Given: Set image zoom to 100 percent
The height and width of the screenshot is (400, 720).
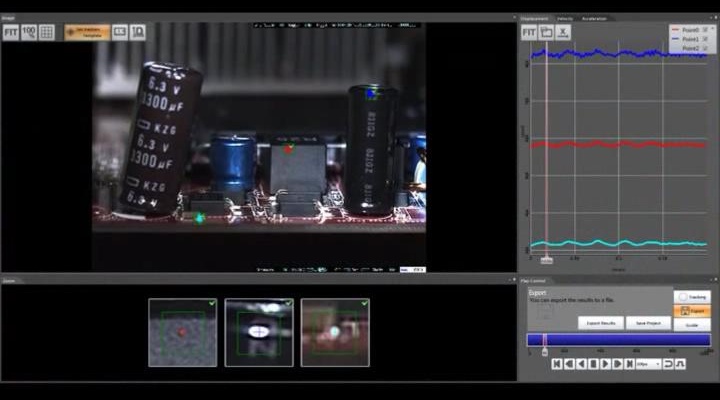Looking at the screenshot, I should click(29, 32).
